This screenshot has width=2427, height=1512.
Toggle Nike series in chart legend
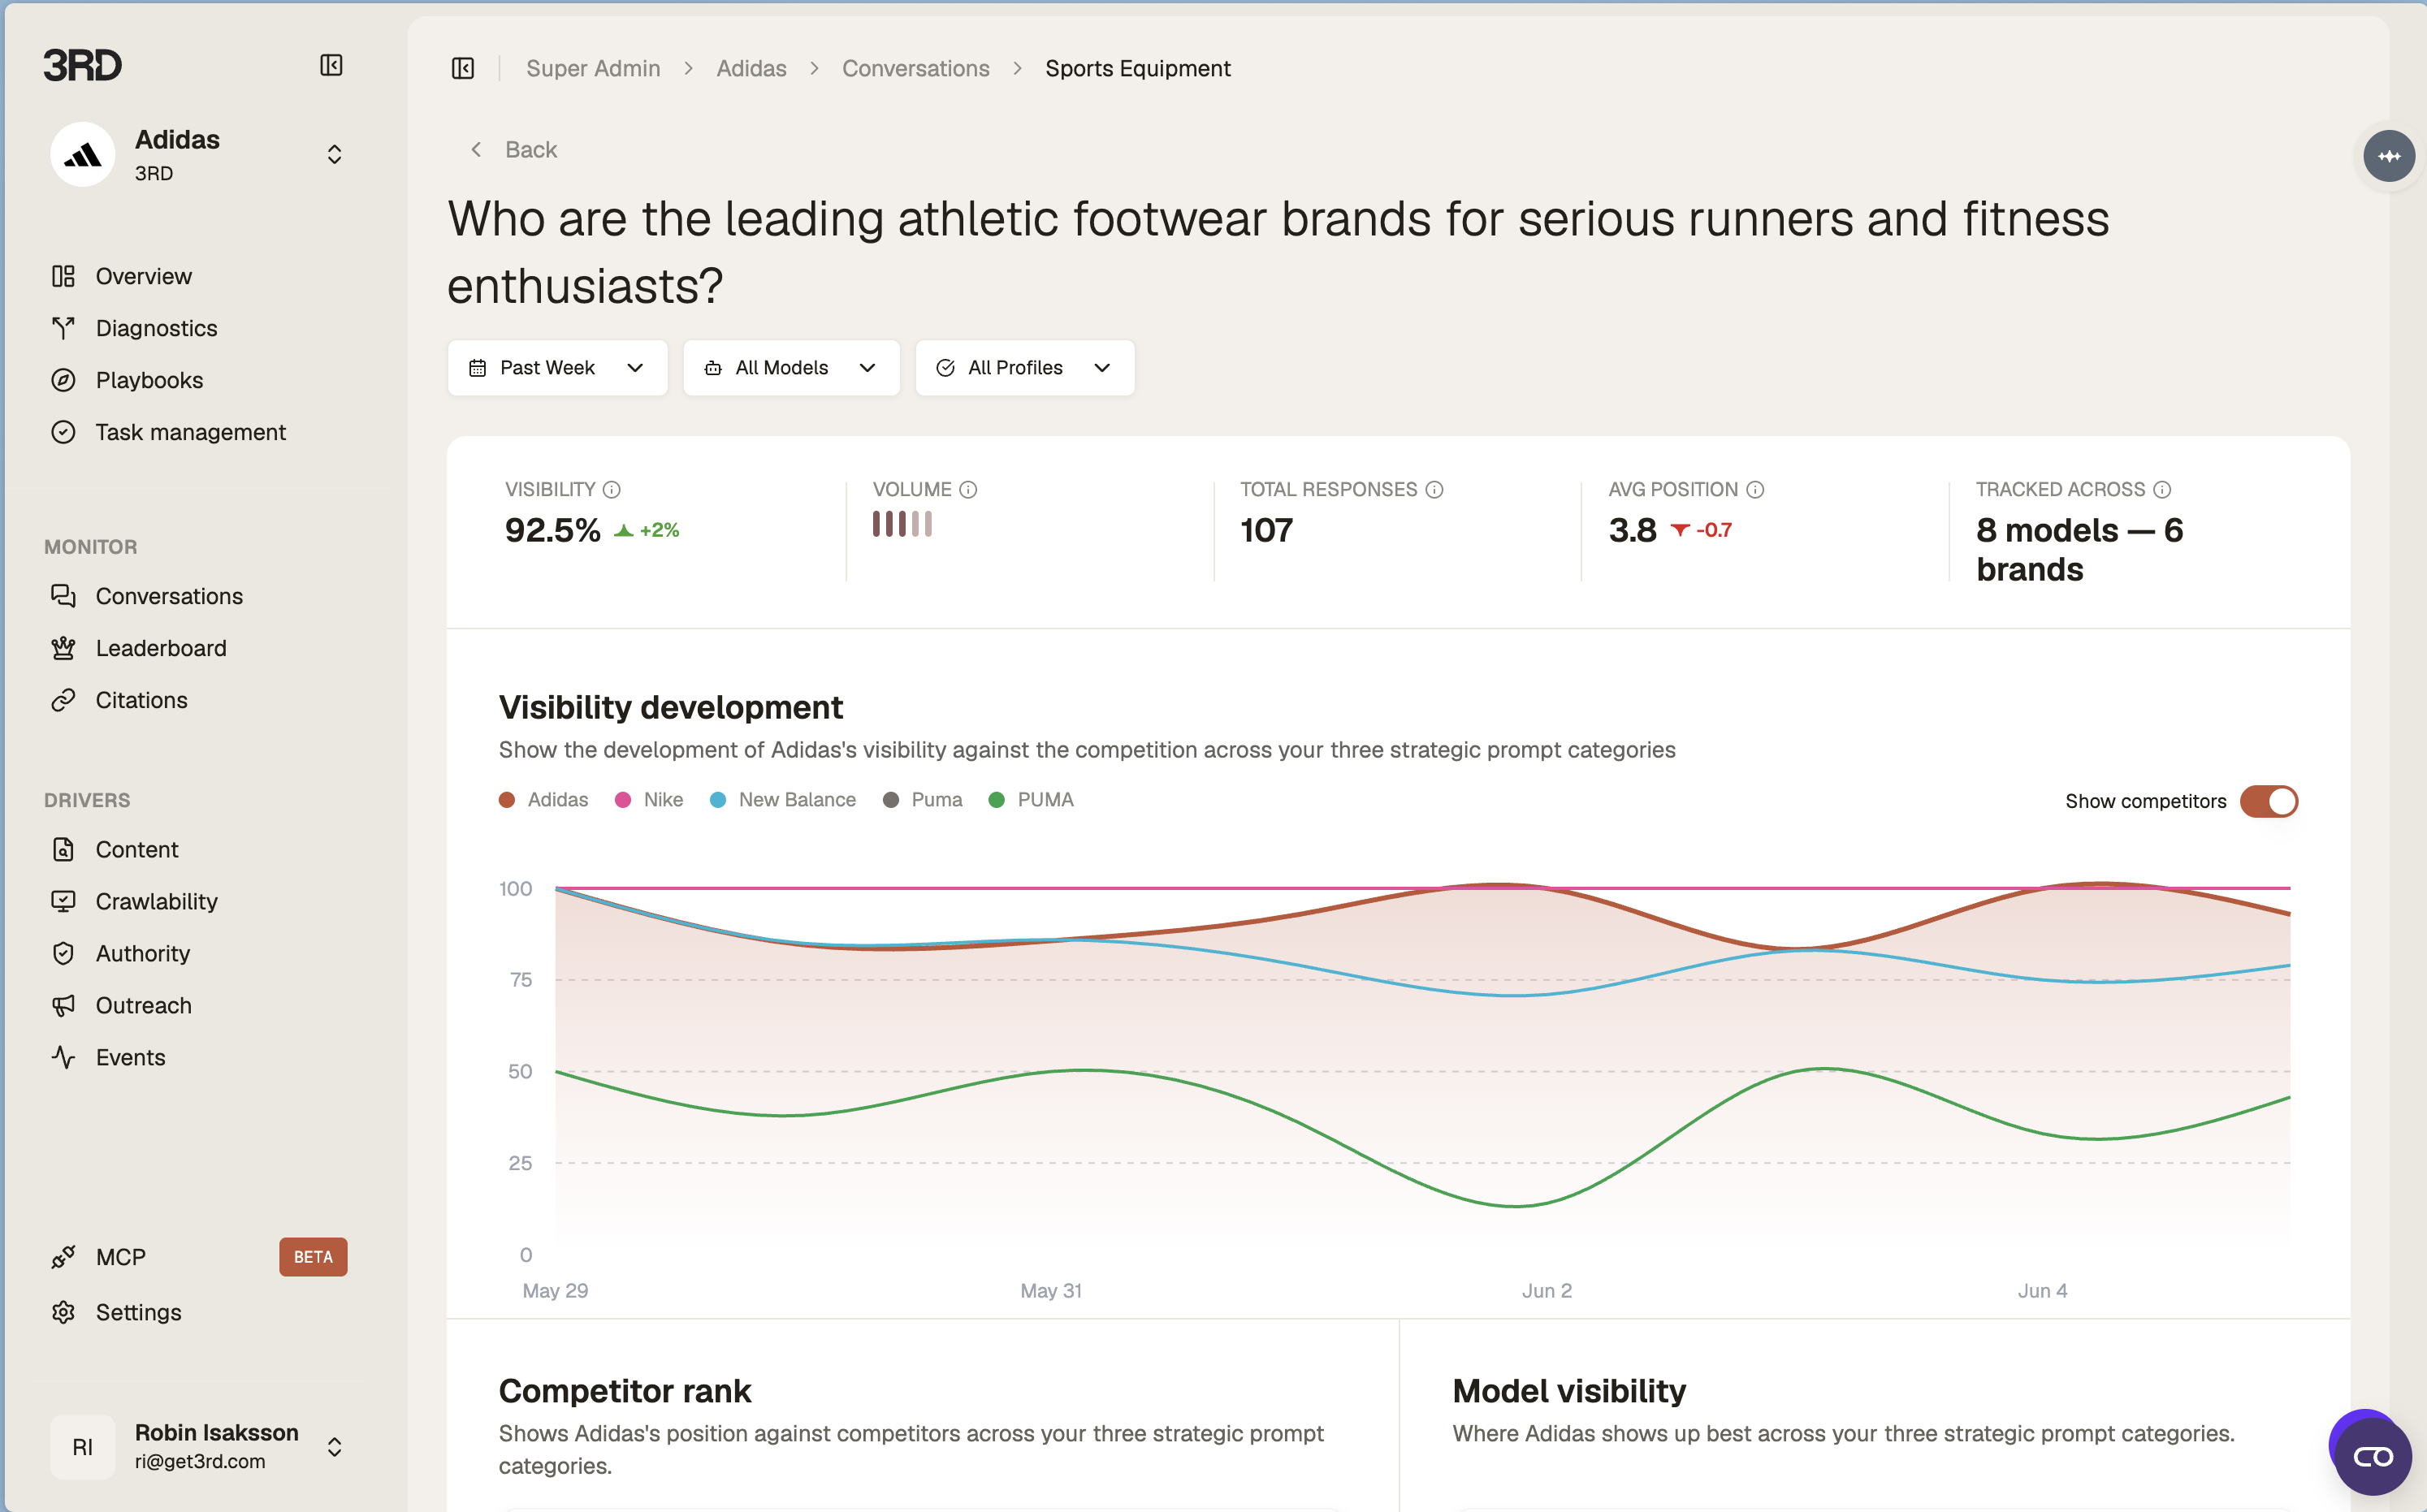click(649, 800)
